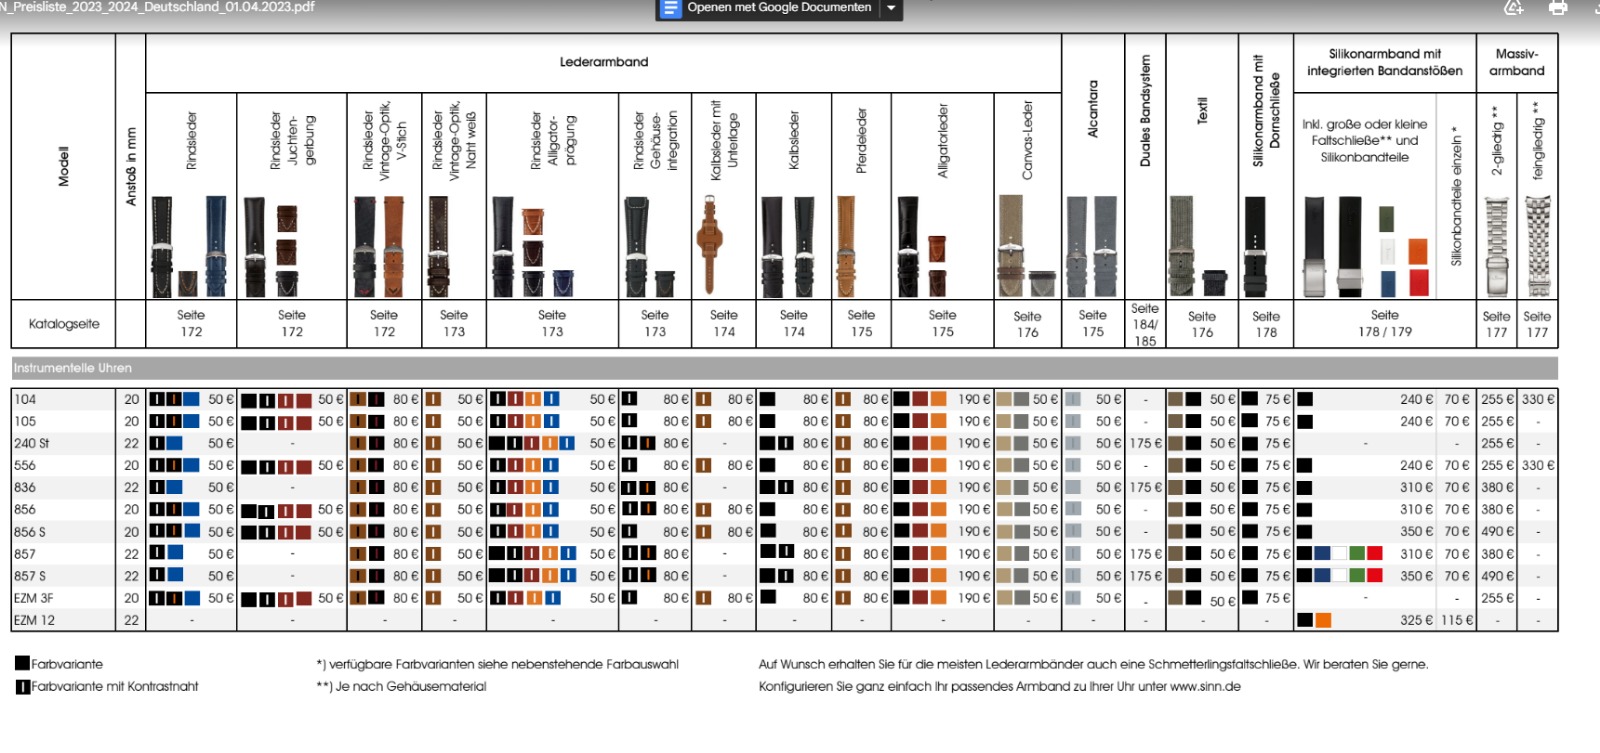The image size is (1600, 753).
Task: Click 'Openen met Google Documenten' button
Action: (x=778, y=8)
